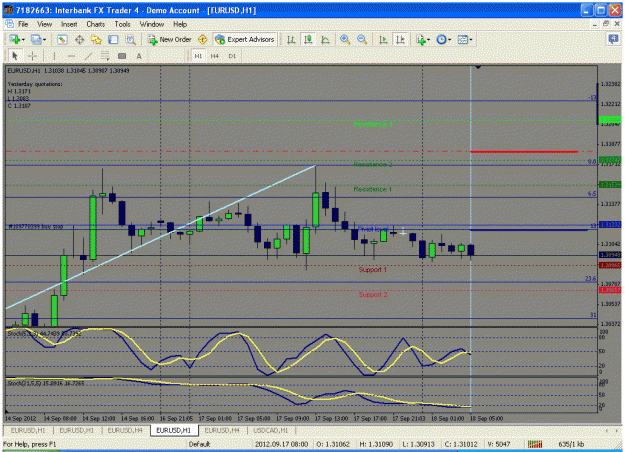625x452 pixels.
Task: Open the Navigator folder-star icon
Action: pyautogui.click(x=96, y=39)
